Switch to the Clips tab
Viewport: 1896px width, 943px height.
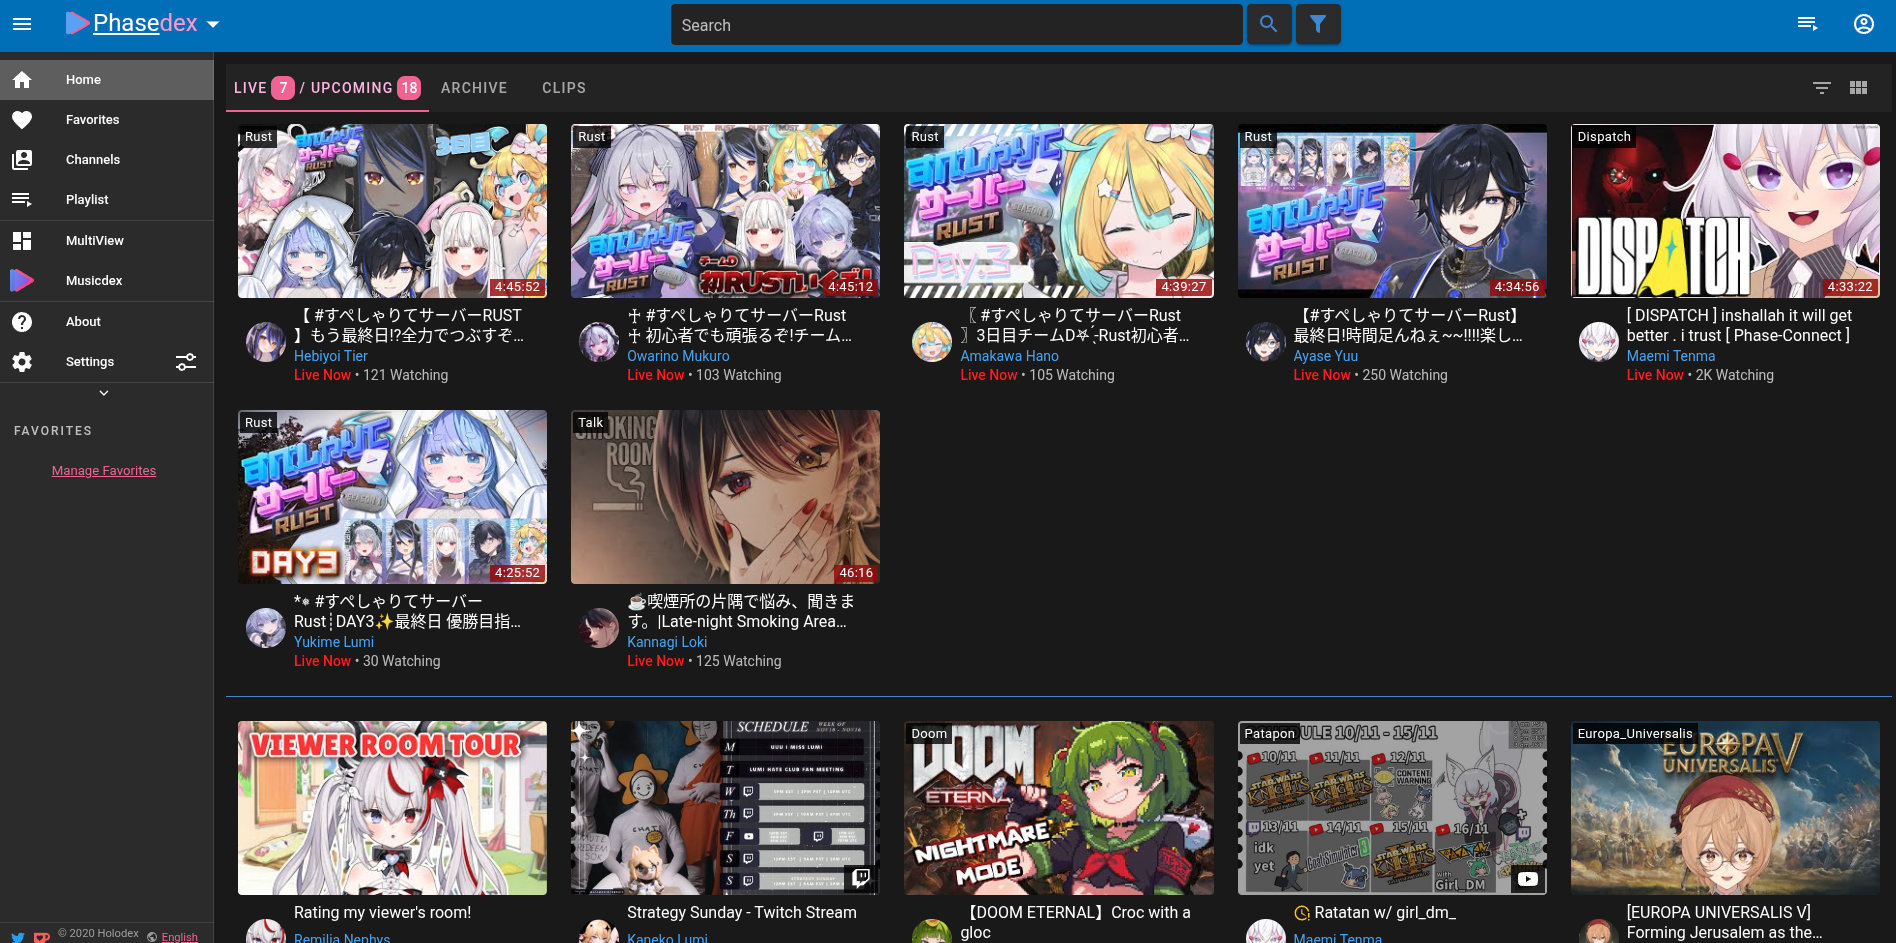564,88
